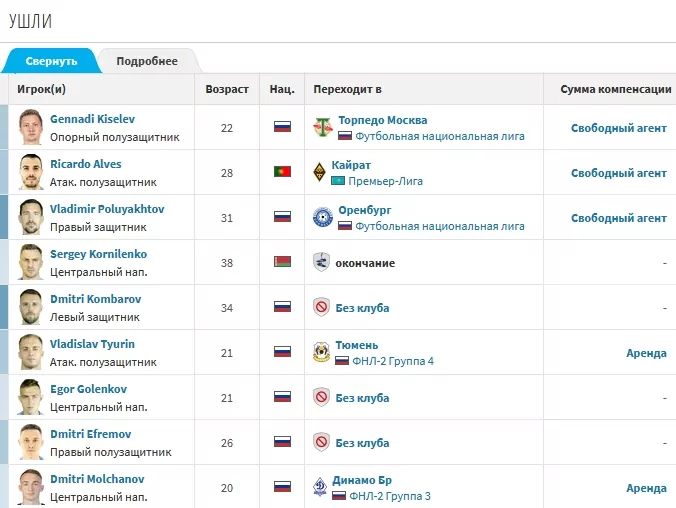Click the no-club icon in Kombarov's row
The image size is (676, 508).
point(321,308)
